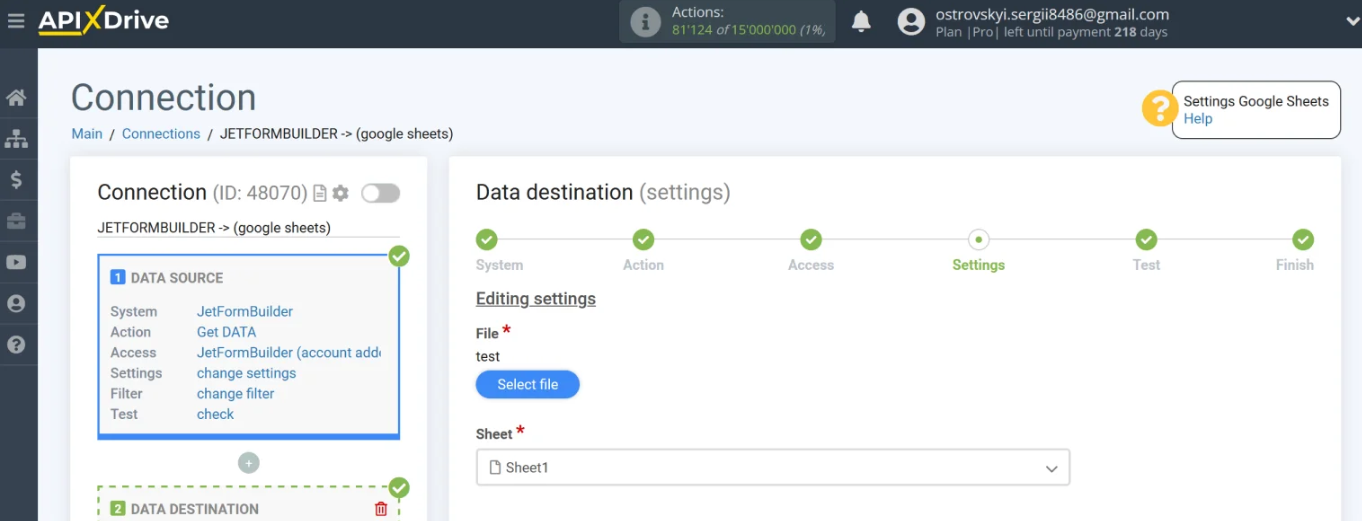The height and width of the screenshot is (521, 1362).
Task: Open notifications bell
Action: coord(861,22)
